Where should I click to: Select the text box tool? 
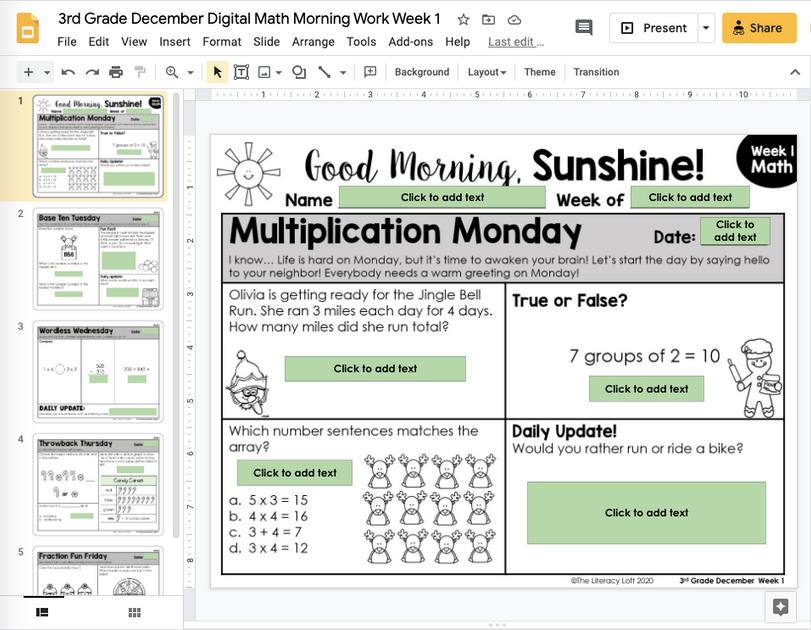[x=241, y=72]
